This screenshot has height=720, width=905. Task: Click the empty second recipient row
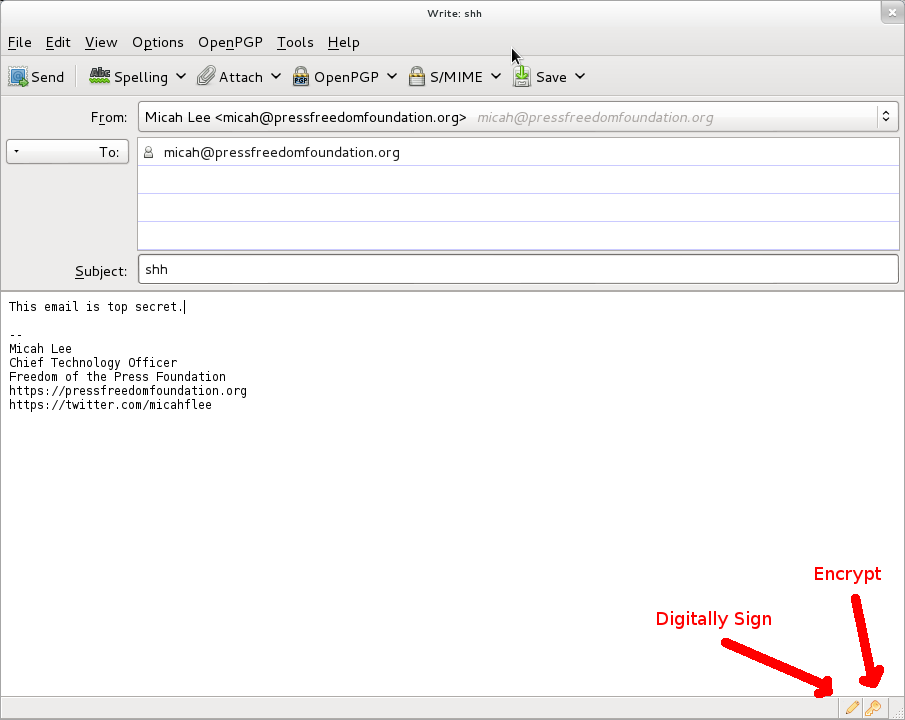tap(517, 180)
